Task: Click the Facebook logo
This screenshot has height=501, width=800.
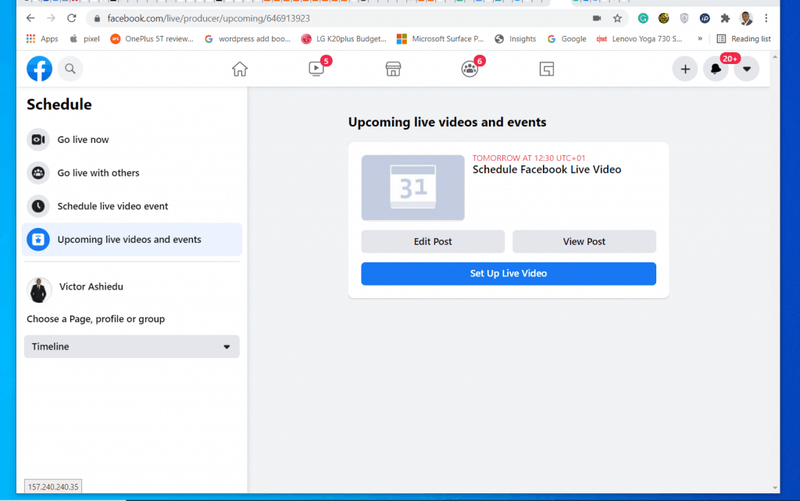Action: (39, 68)
